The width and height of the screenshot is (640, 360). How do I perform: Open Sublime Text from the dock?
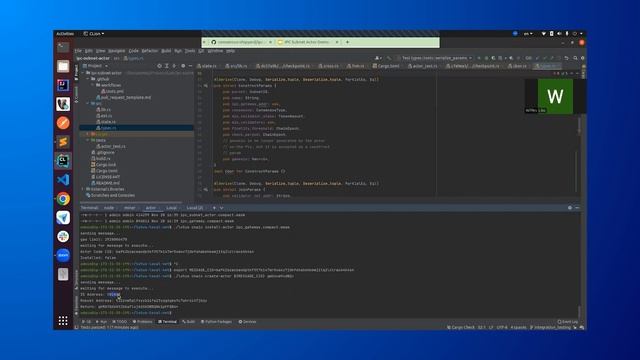63,142
